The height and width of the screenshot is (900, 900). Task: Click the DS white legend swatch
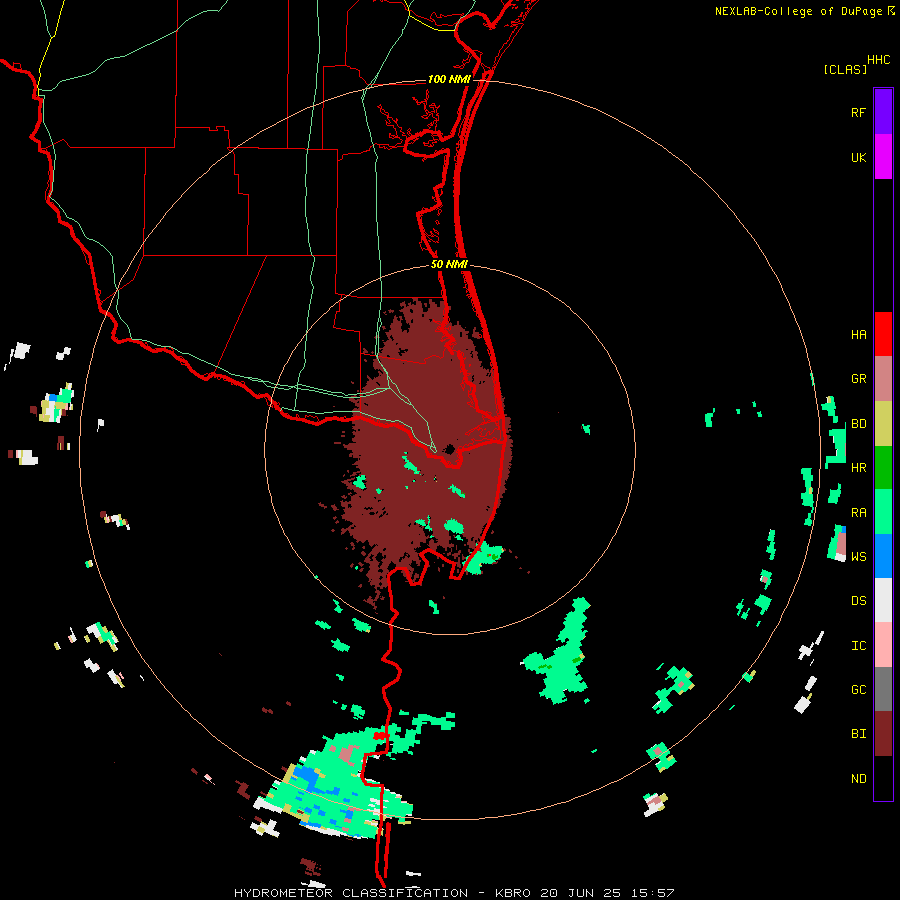[x=883, y=600]
